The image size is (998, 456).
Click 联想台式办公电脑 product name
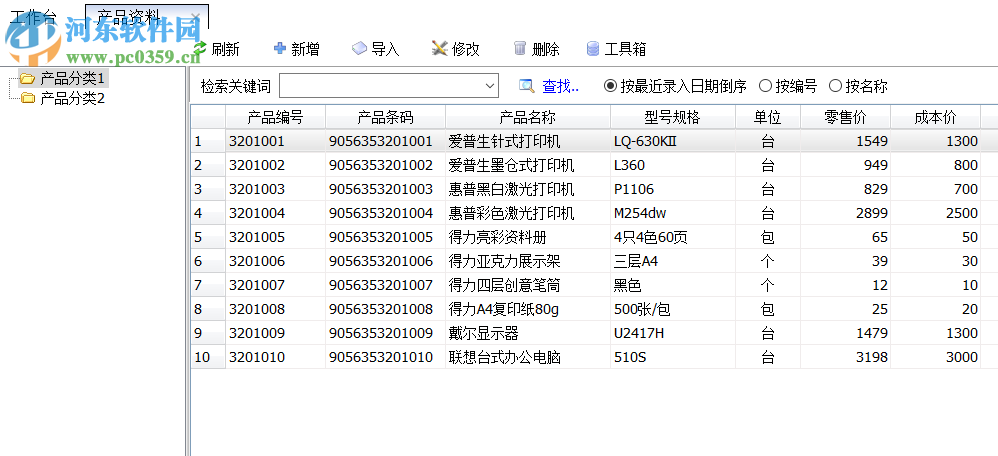505,357
